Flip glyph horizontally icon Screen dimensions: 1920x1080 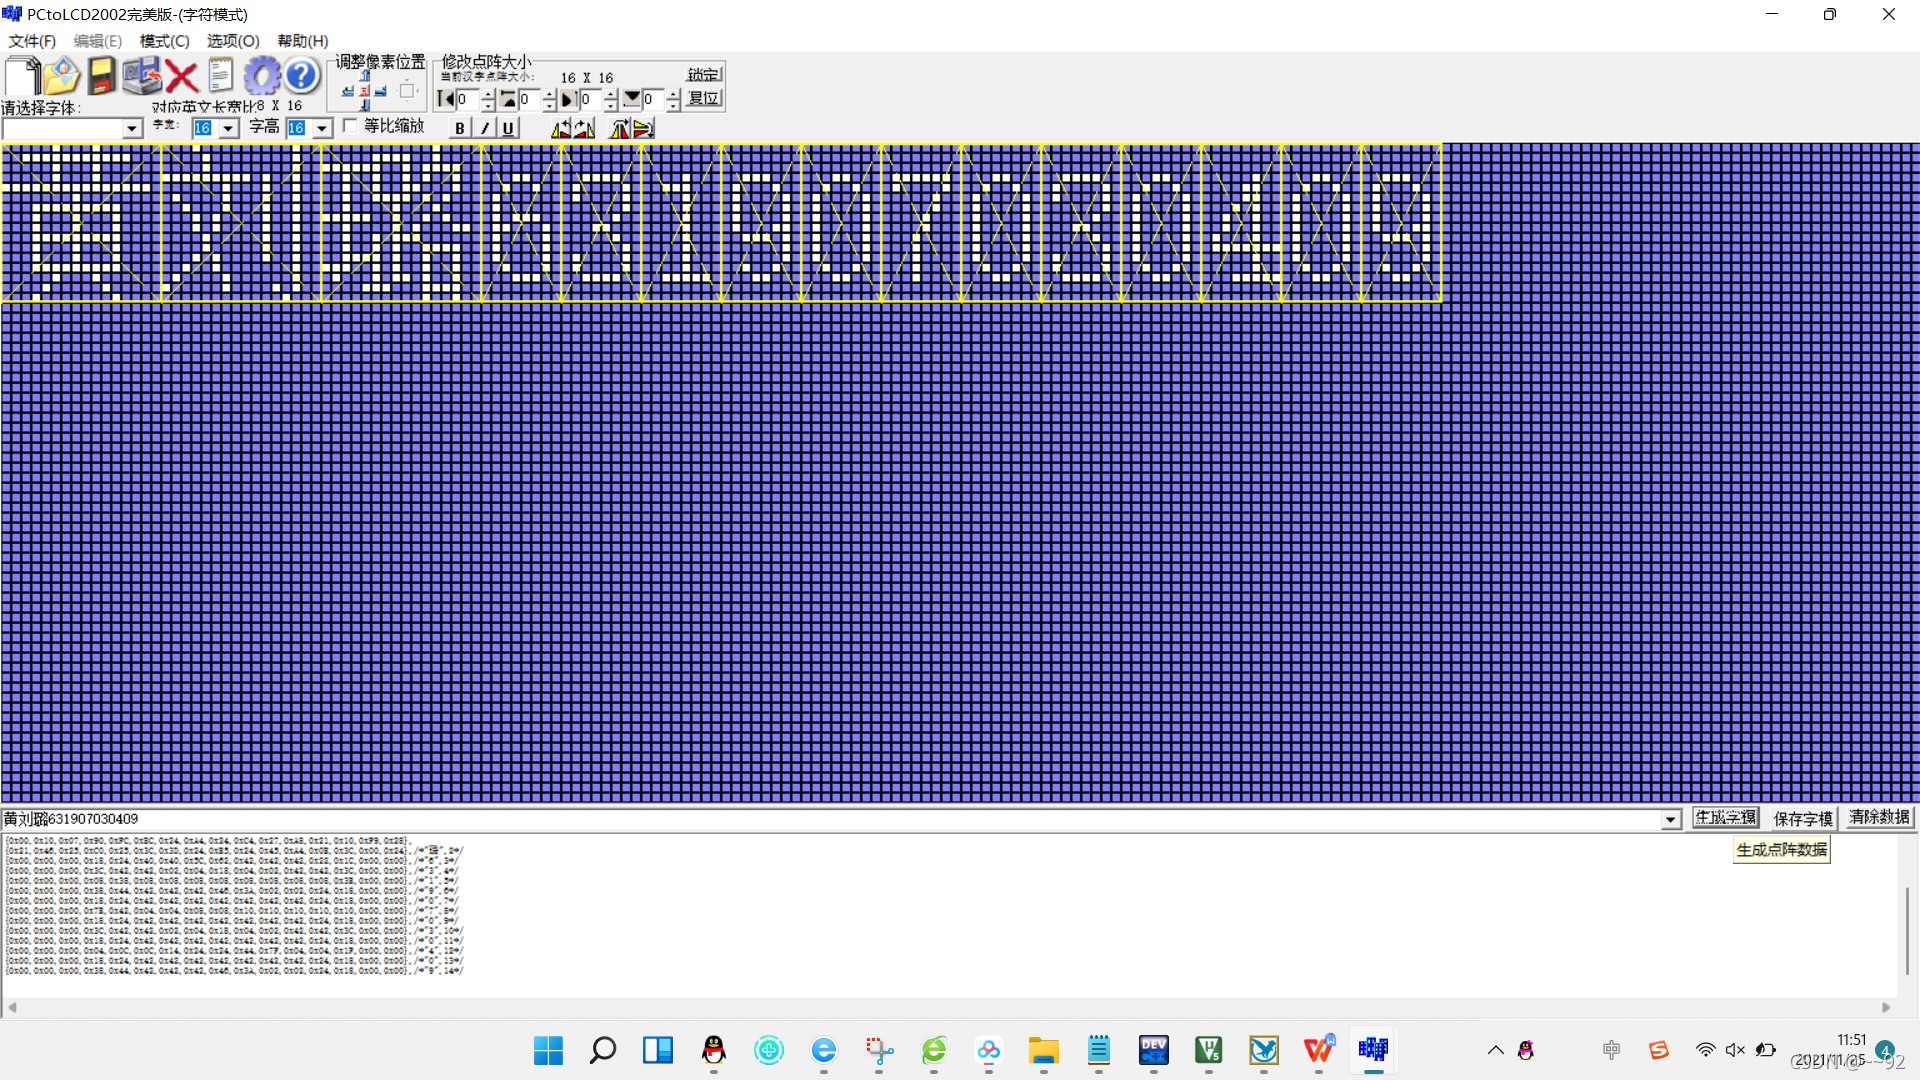(621, 128)
